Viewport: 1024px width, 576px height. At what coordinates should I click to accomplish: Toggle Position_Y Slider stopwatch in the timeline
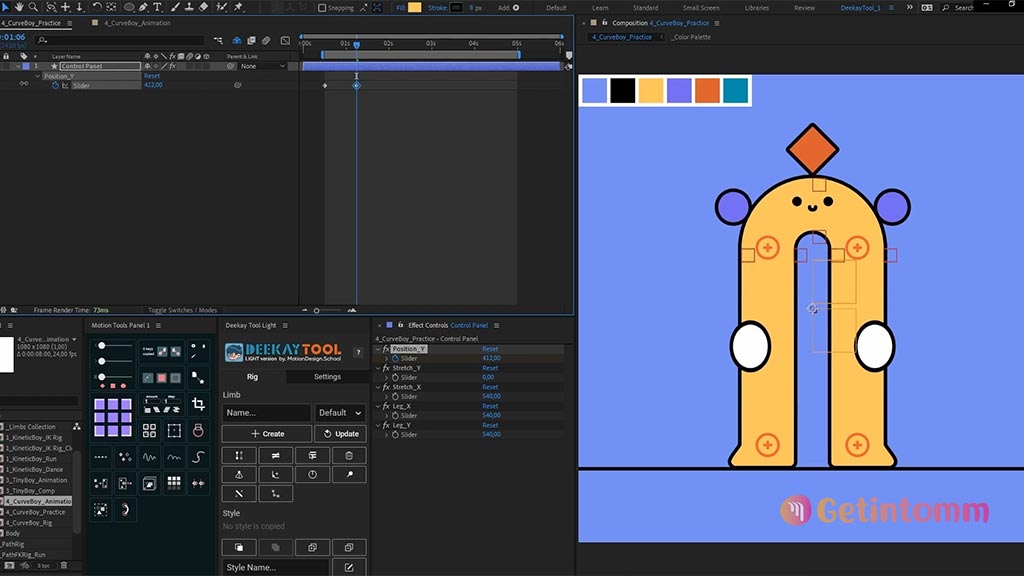(56, 86)
